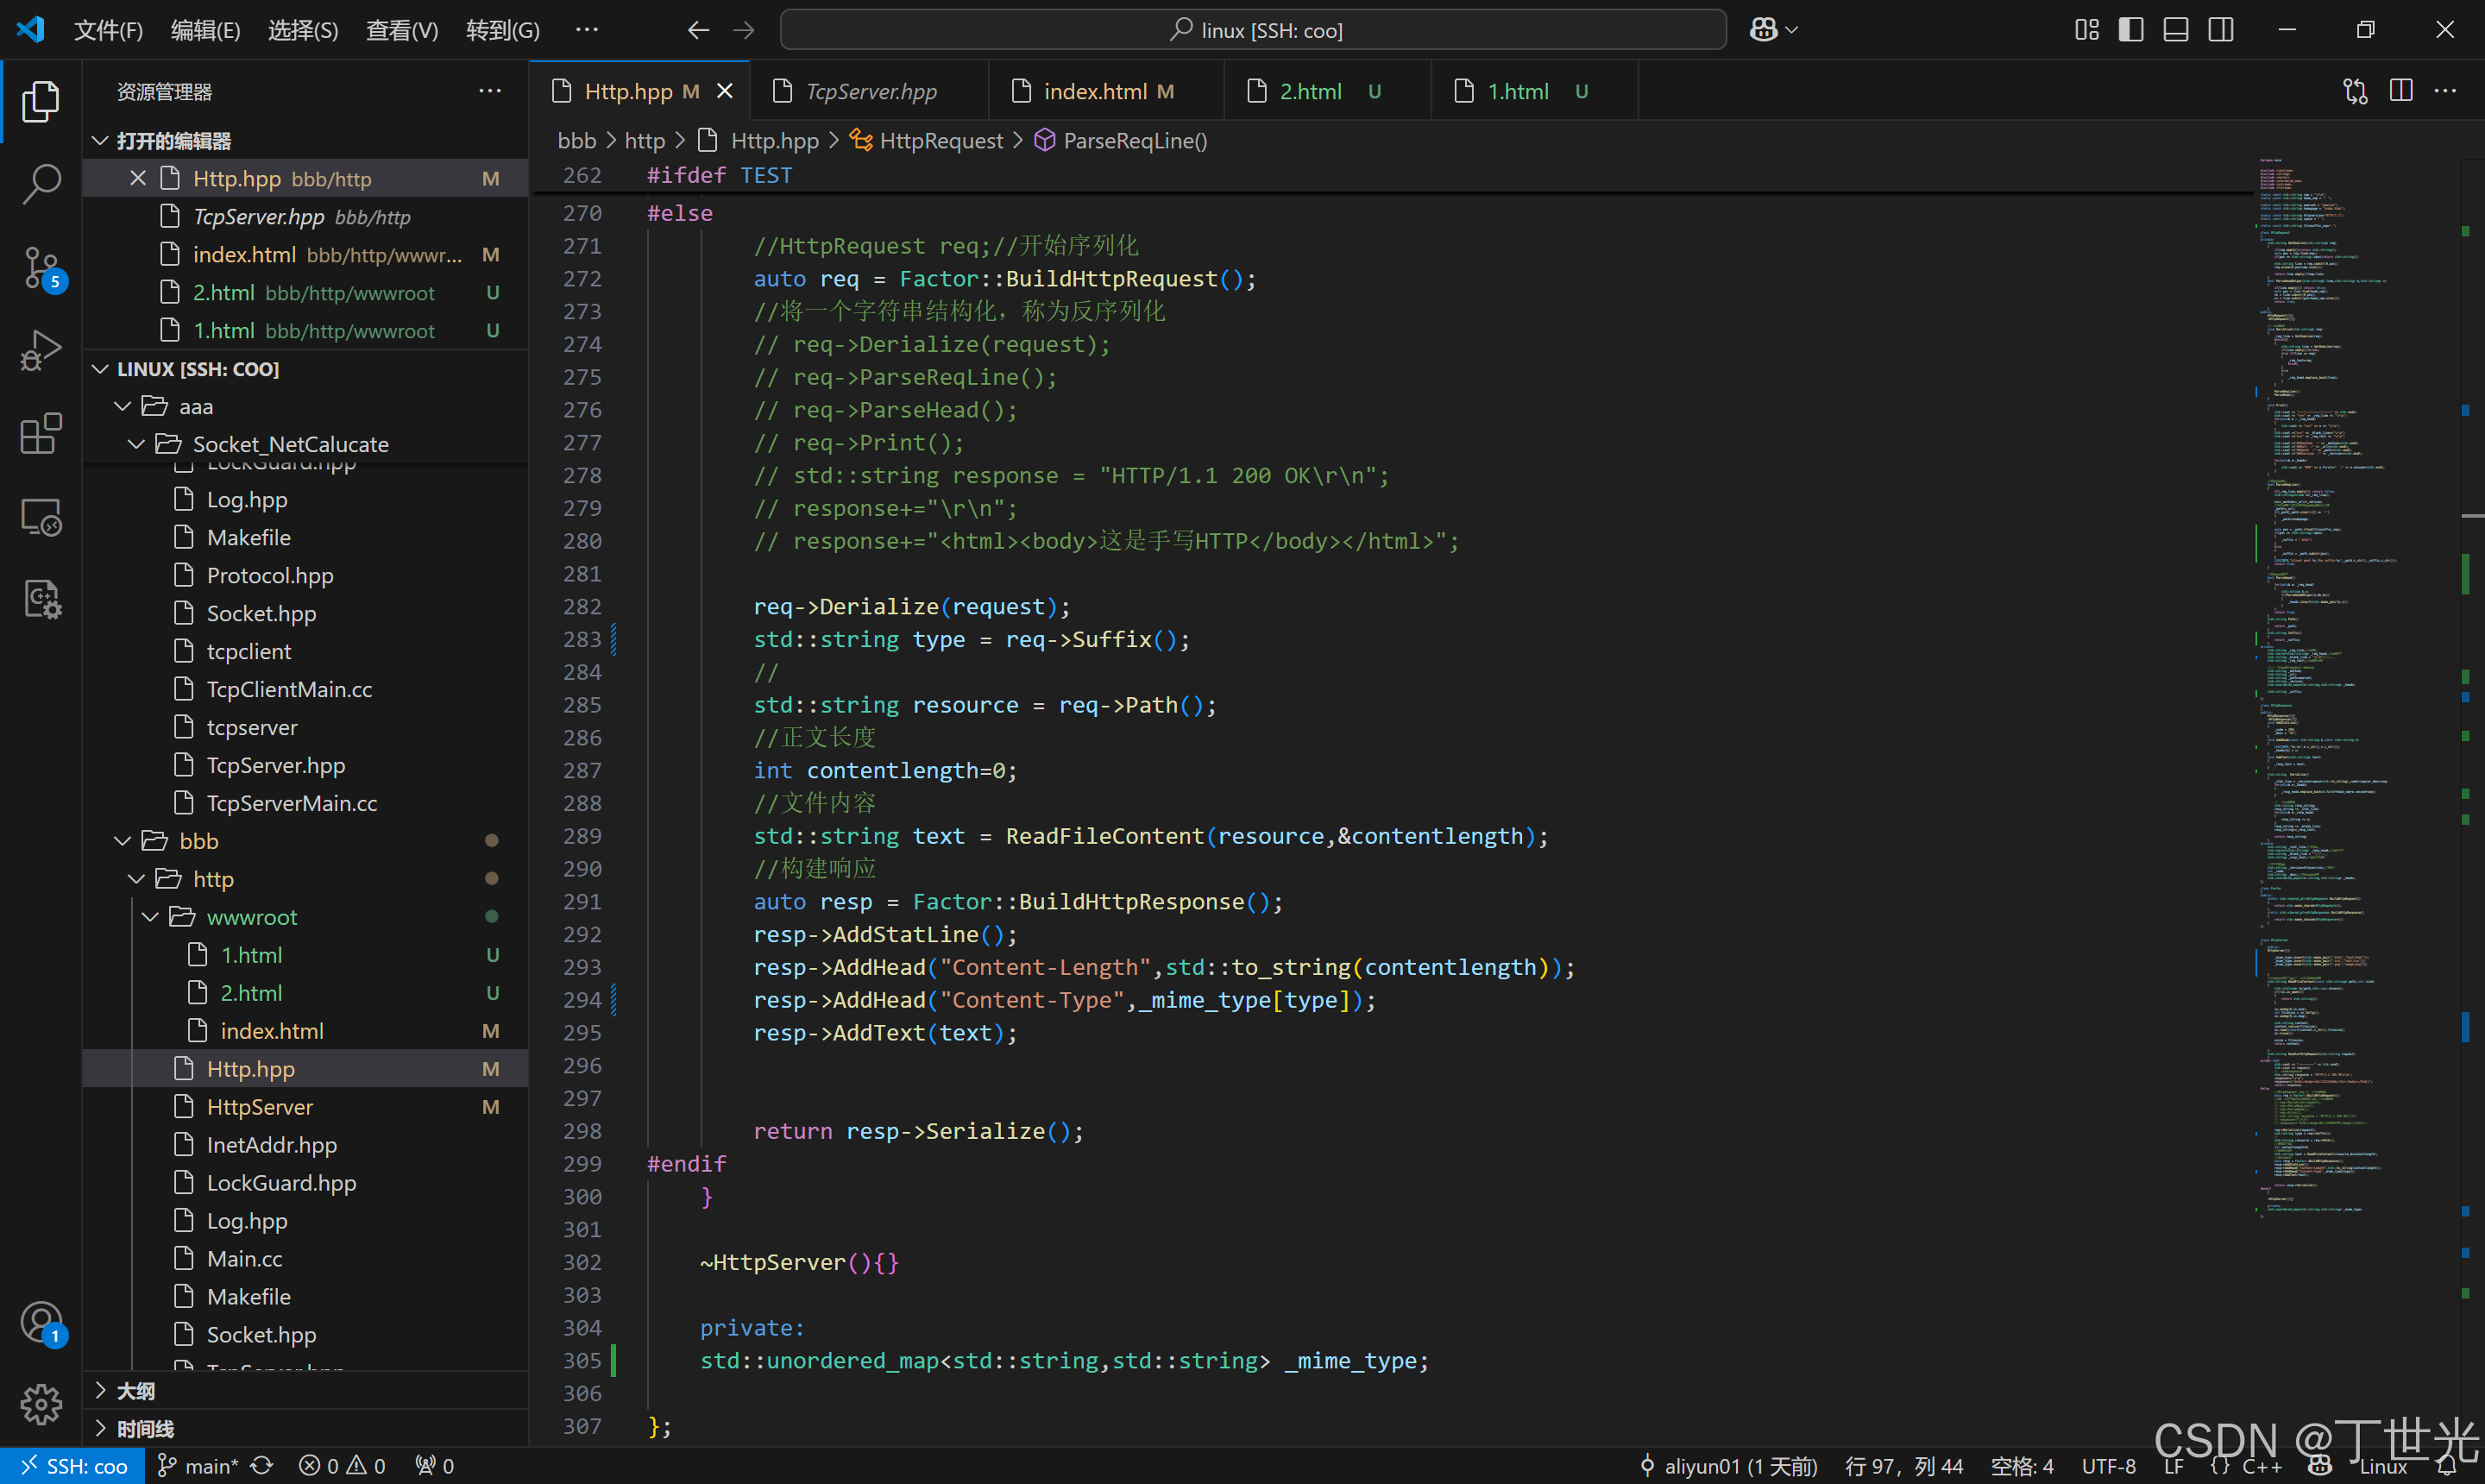Toggle the bottom panel visibility
Viewport: 2485px width, 1484px height.
2175,30
